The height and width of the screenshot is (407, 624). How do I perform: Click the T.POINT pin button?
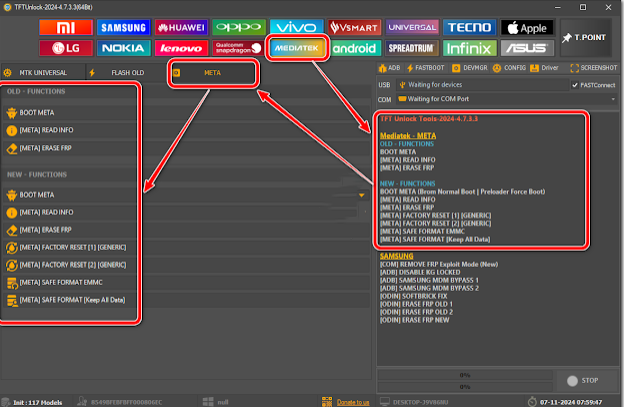(x=586, y=38)
